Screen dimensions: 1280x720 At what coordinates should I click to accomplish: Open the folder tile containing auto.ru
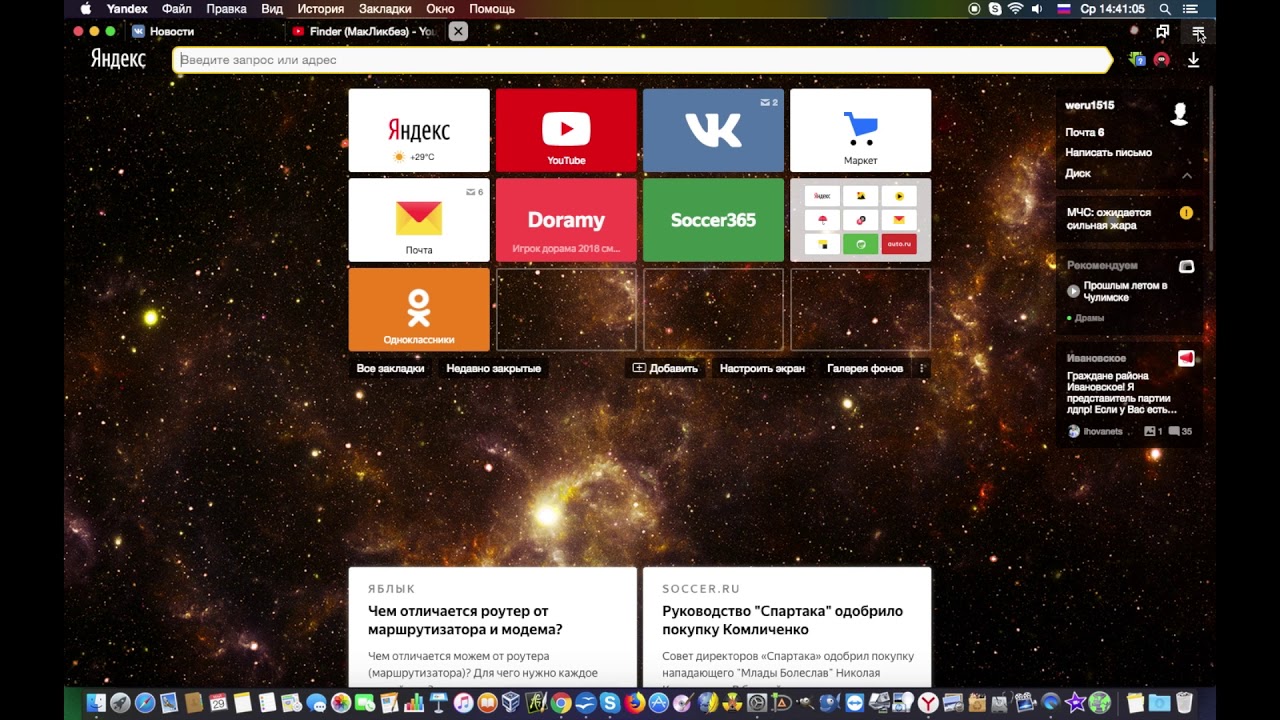pyautogui.click(x=860, y=220)
